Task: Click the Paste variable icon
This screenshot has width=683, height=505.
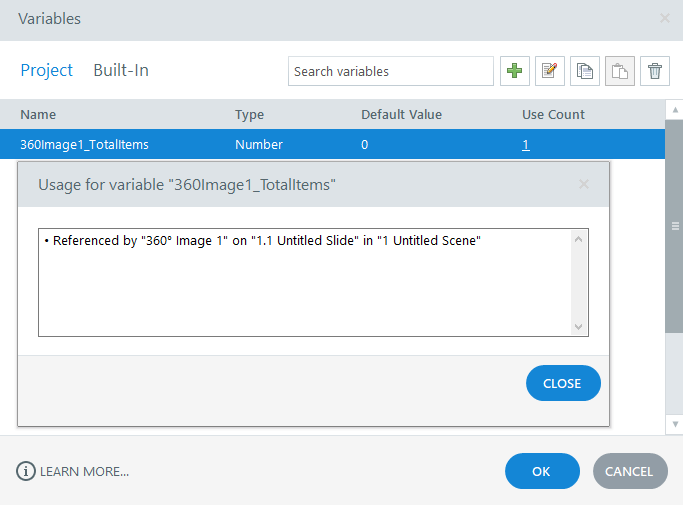Action: [x=620, y=71]
